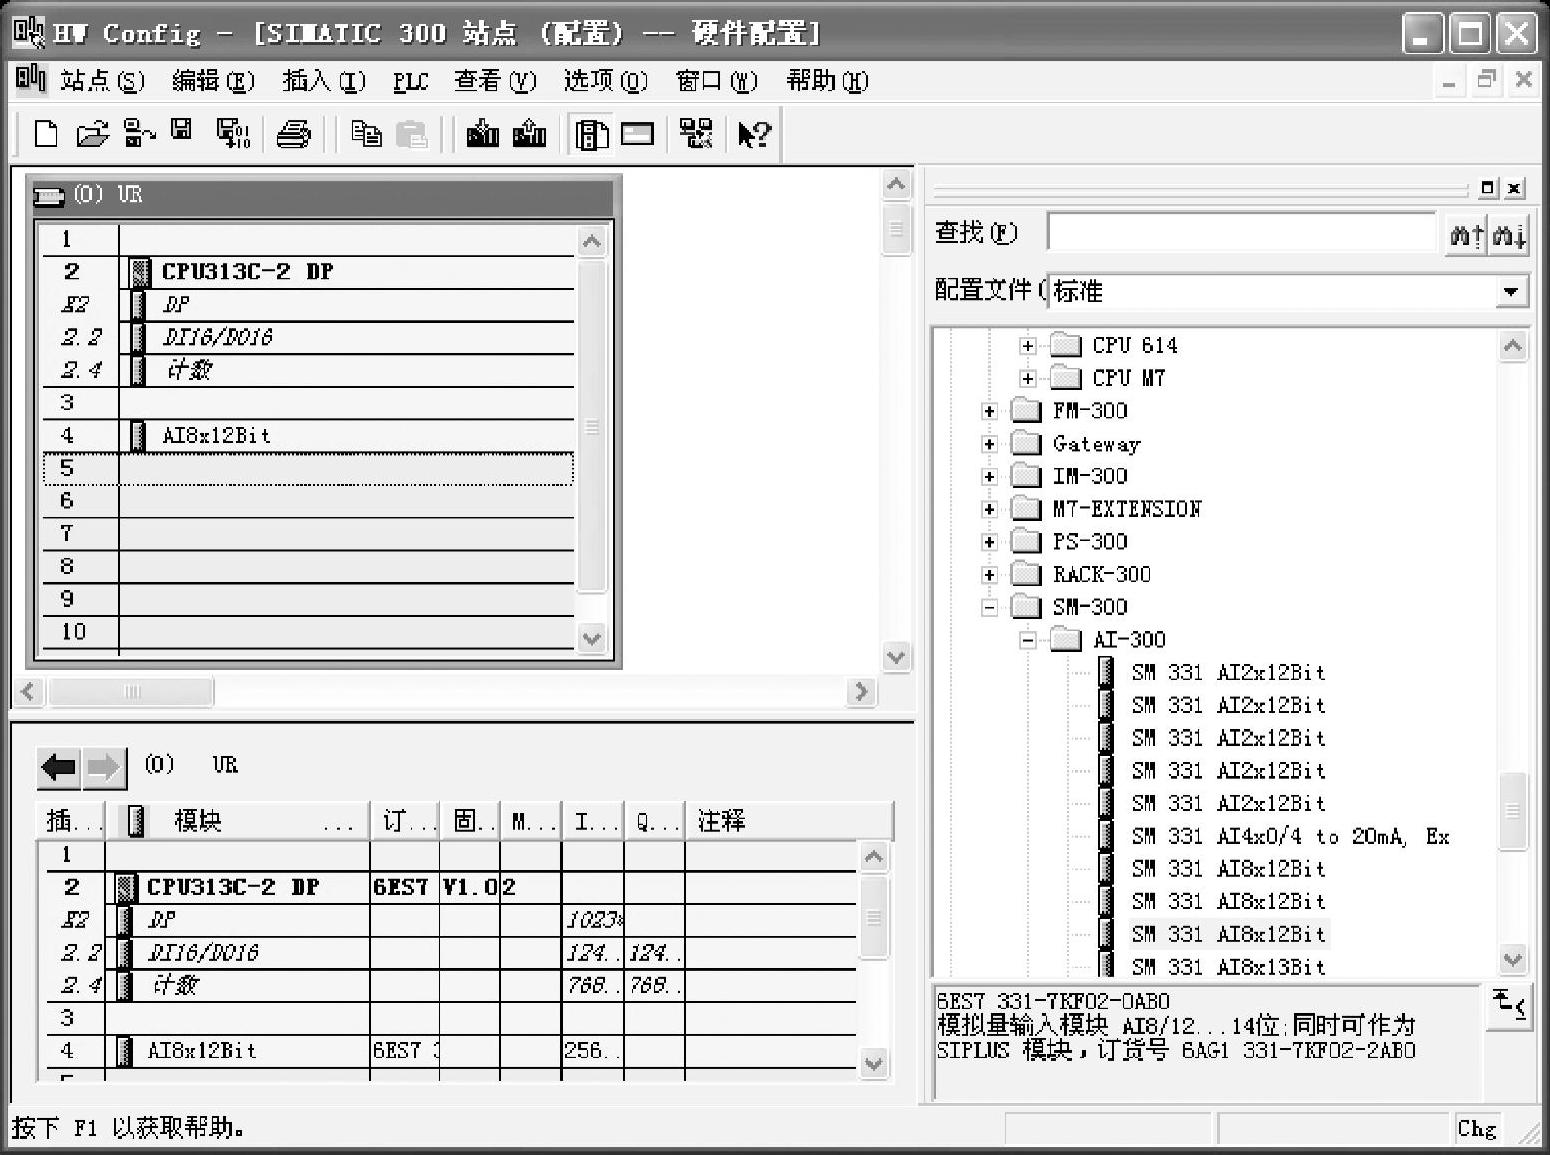Click the catalog tree scroll down arrow
This screenshot has width=1550, height=1155.
click(1513, 960)
